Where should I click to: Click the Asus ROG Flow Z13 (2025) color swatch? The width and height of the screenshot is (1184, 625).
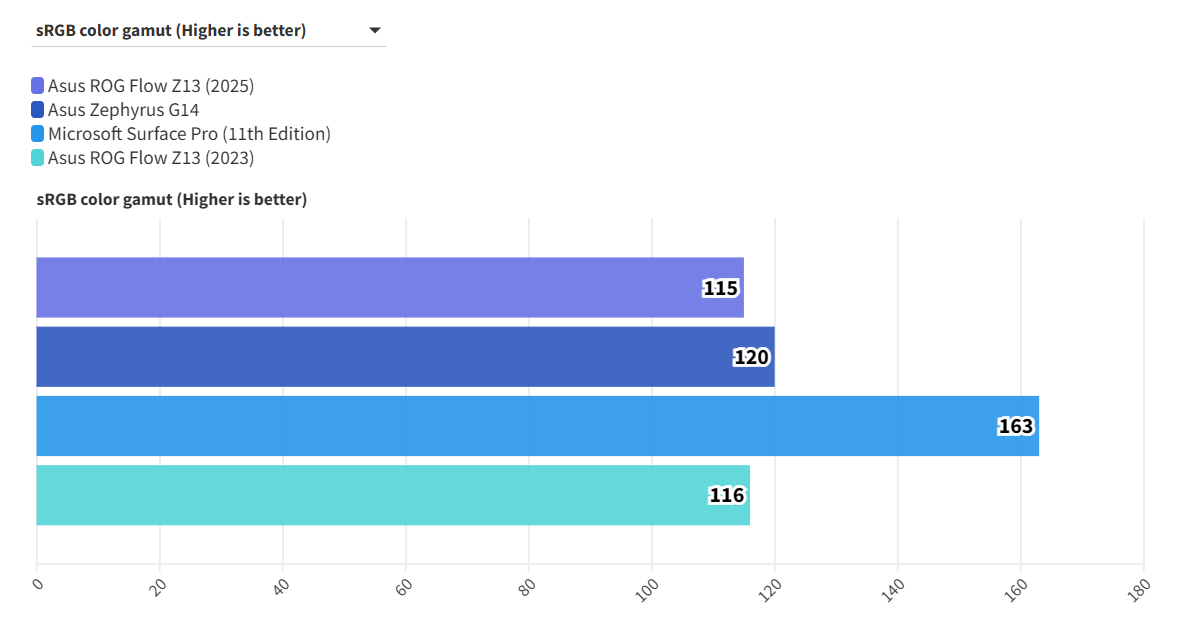38,86
